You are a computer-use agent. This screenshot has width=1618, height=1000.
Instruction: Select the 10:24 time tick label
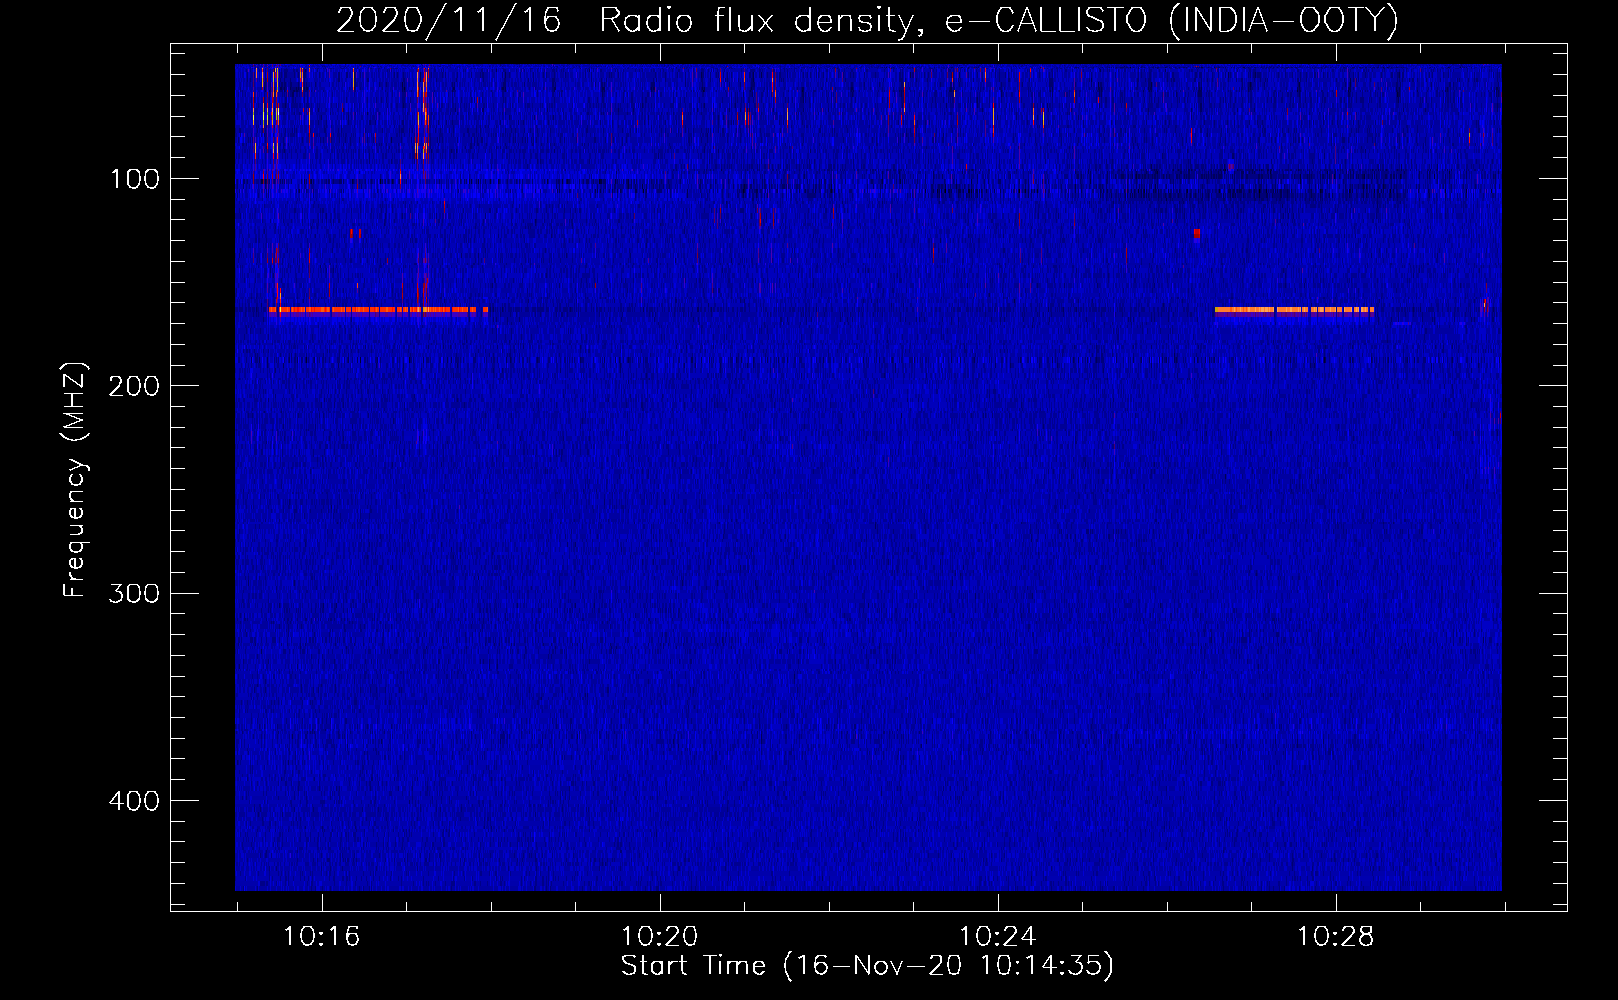997,937
